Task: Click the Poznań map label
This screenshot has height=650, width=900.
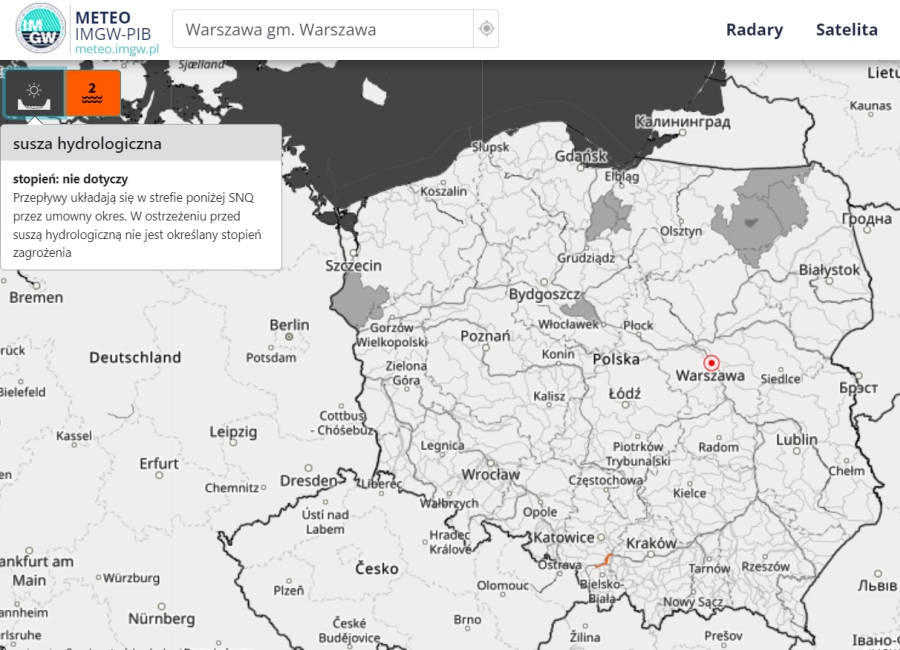Action: tap(485, 336)
